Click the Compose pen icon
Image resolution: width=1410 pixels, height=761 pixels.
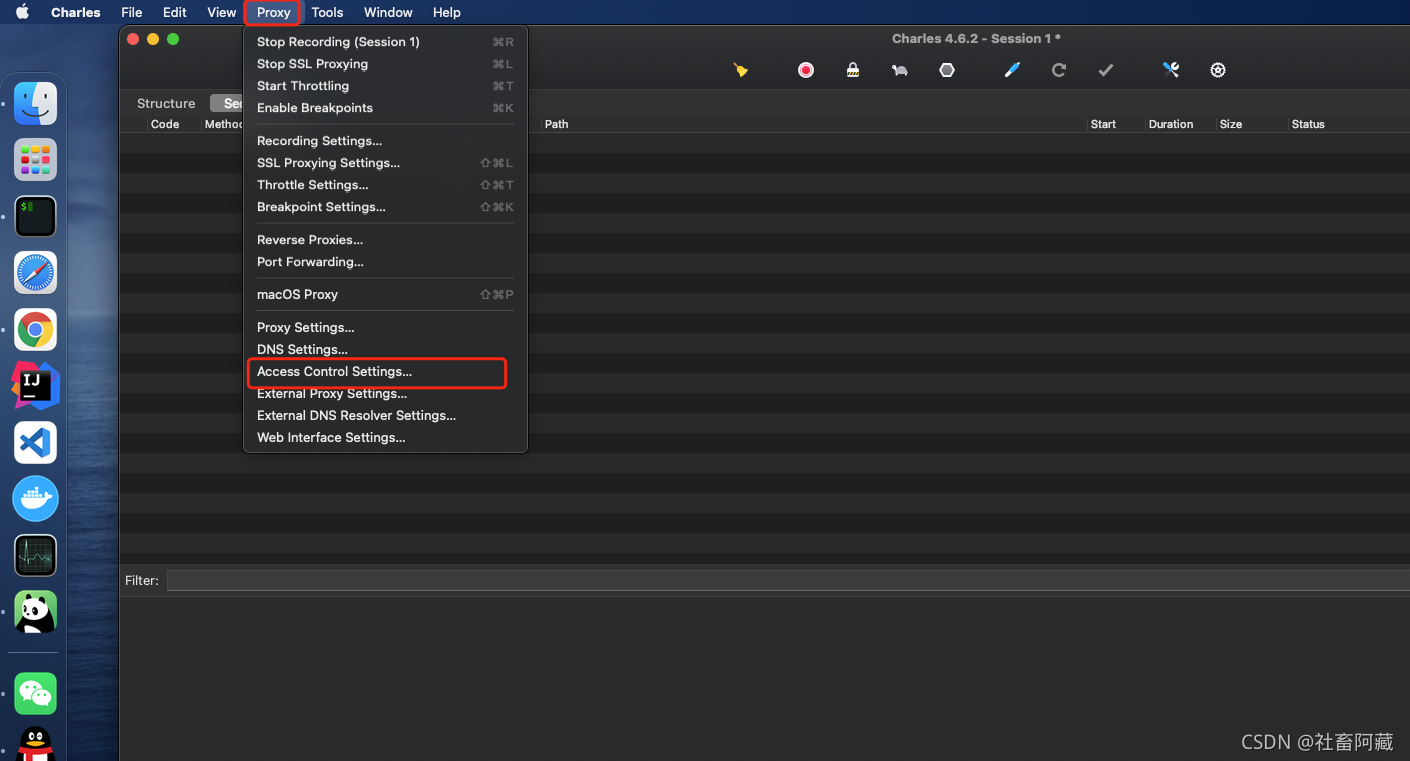[1012, 70]
